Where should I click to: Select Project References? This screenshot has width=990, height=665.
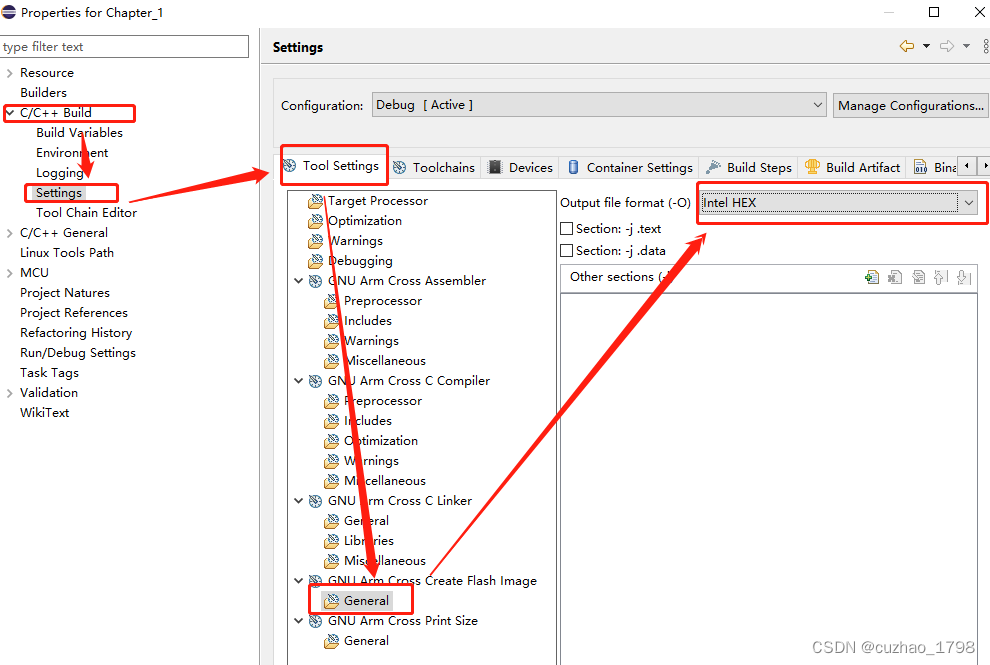73,313
